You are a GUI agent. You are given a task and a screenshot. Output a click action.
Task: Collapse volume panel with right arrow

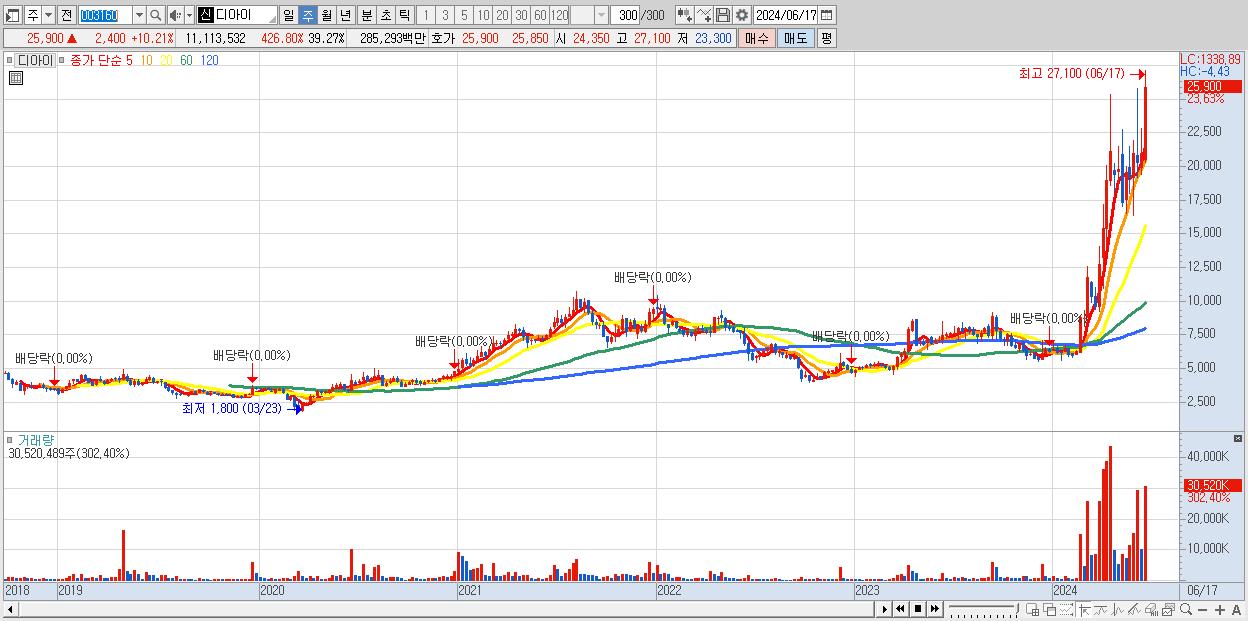point(1238,439)
